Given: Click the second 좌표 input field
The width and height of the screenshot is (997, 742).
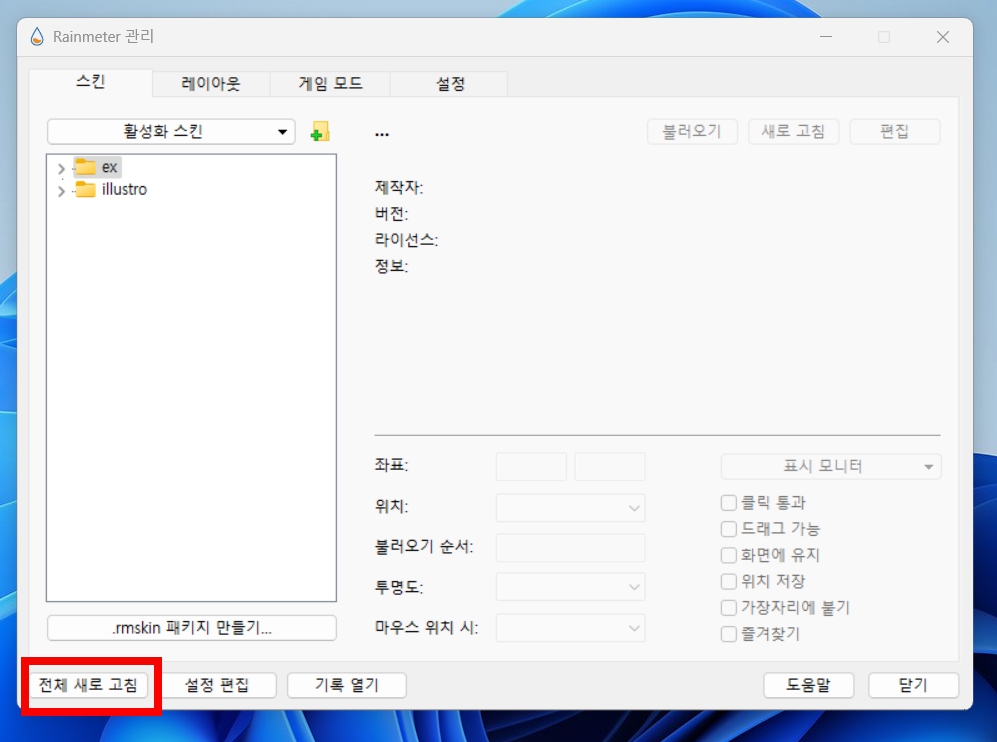Looking at the screenshot, I should click(x=610, y=467).
